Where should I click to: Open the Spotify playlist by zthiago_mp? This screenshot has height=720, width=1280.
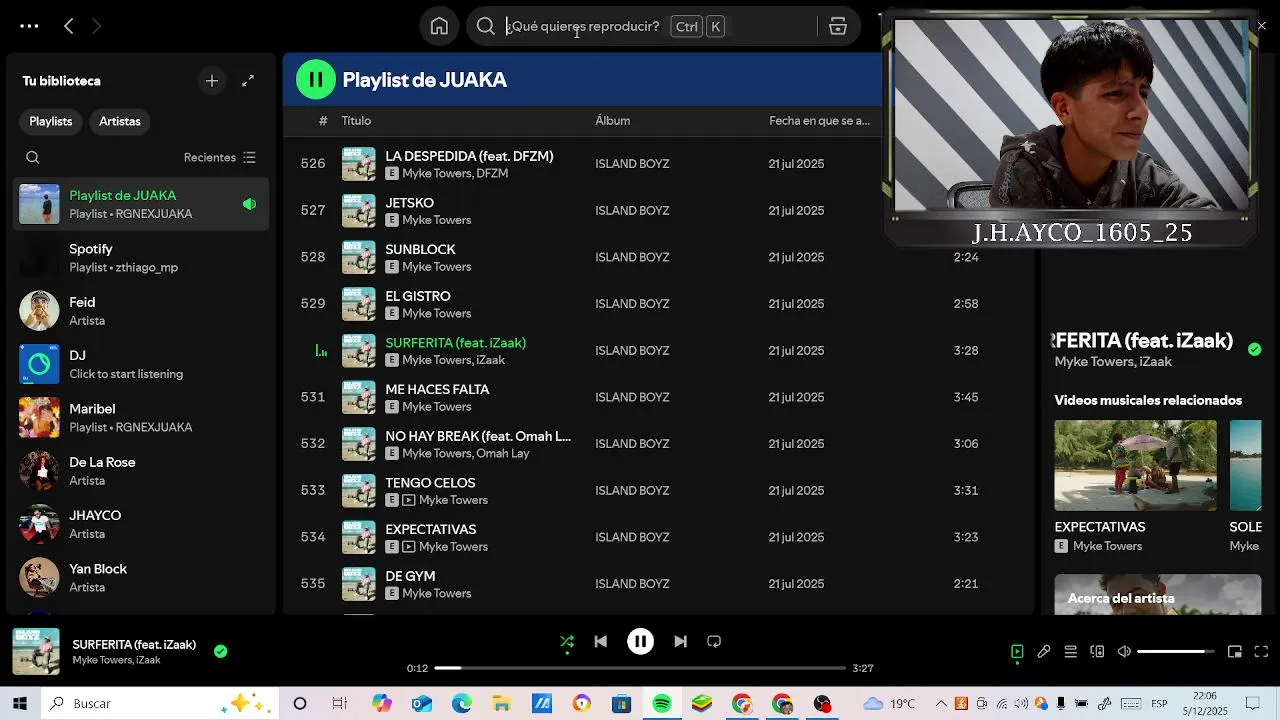tap(141, 258)
